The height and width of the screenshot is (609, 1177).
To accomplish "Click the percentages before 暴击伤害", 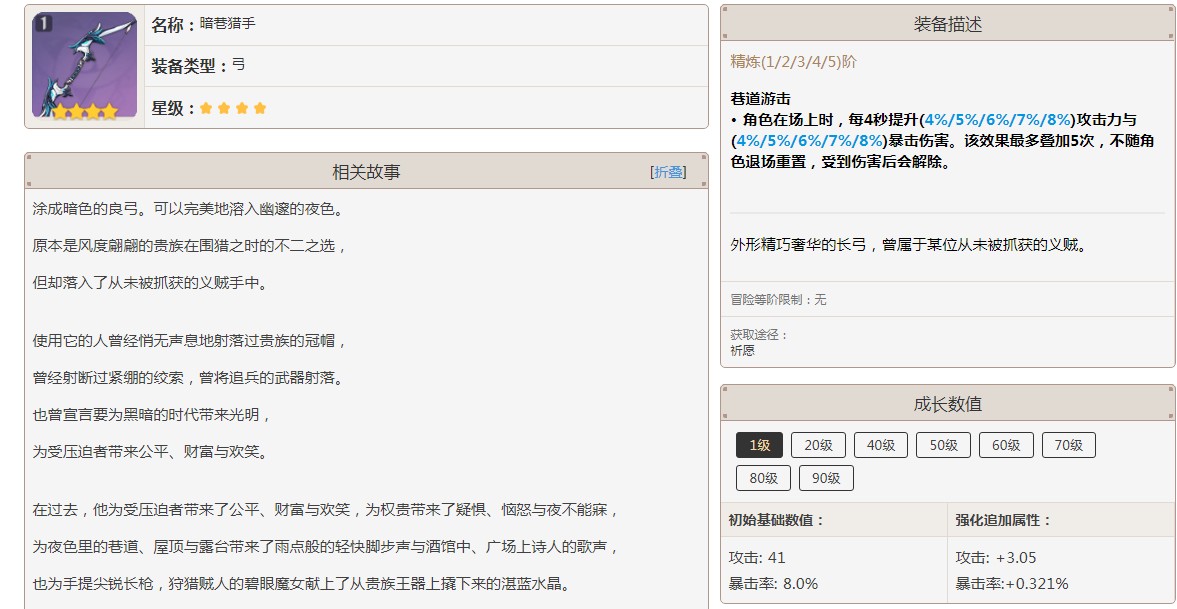I will pos(809,140).
